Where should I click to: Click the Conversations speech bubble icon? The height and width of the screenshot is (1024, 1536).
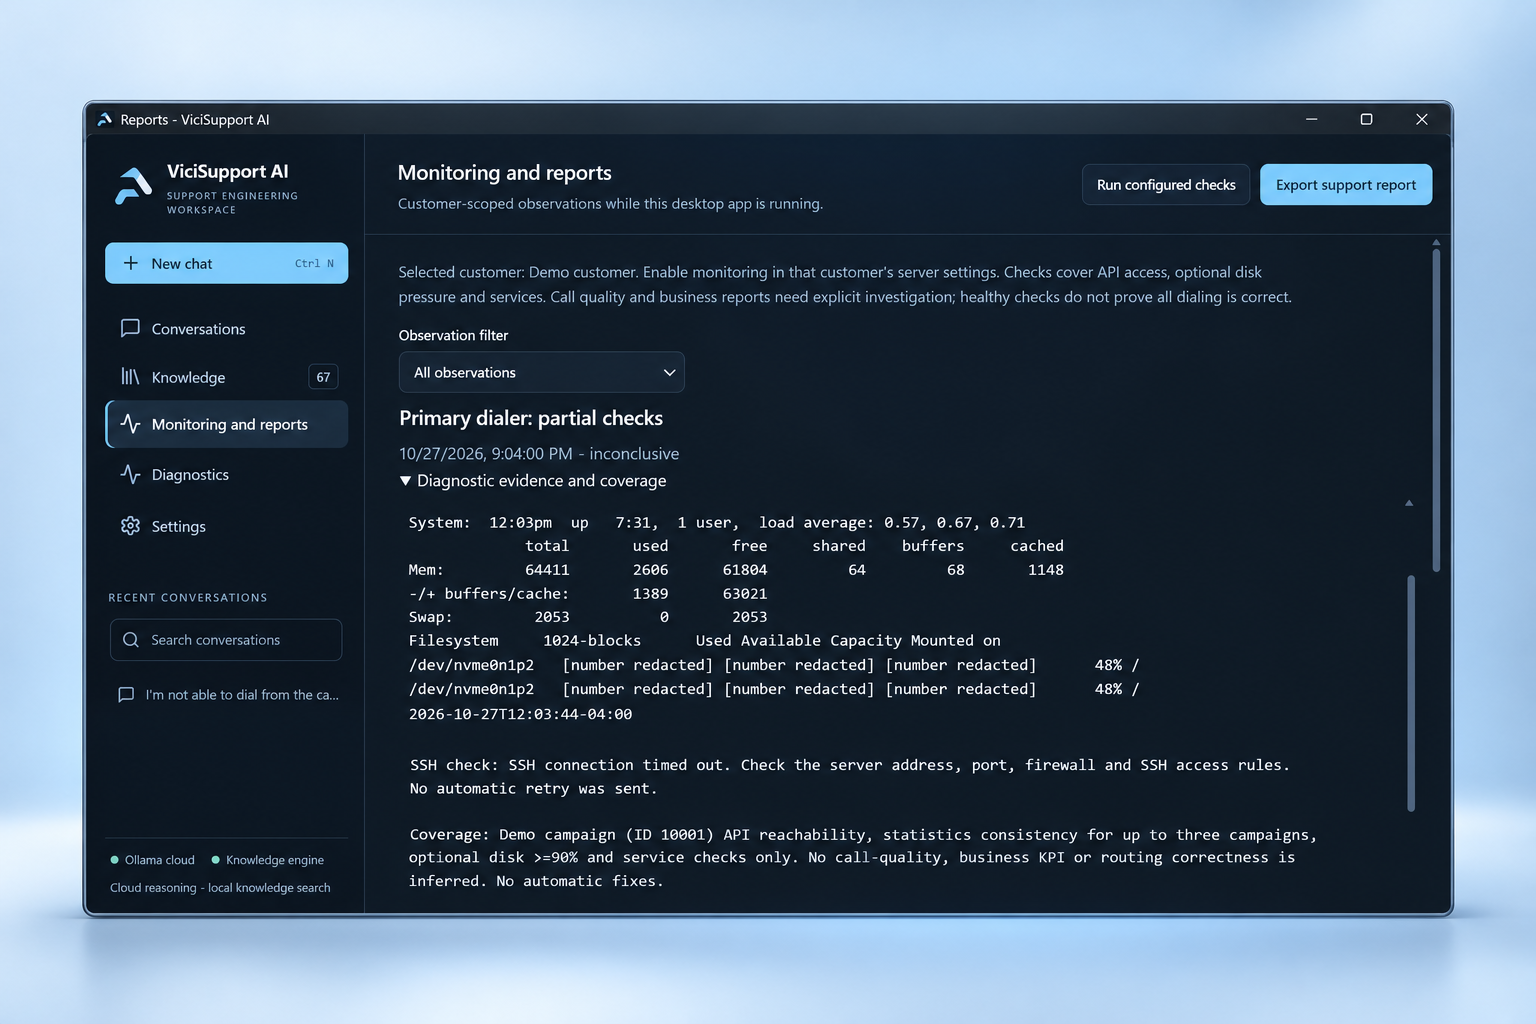[x=130, y=328]
